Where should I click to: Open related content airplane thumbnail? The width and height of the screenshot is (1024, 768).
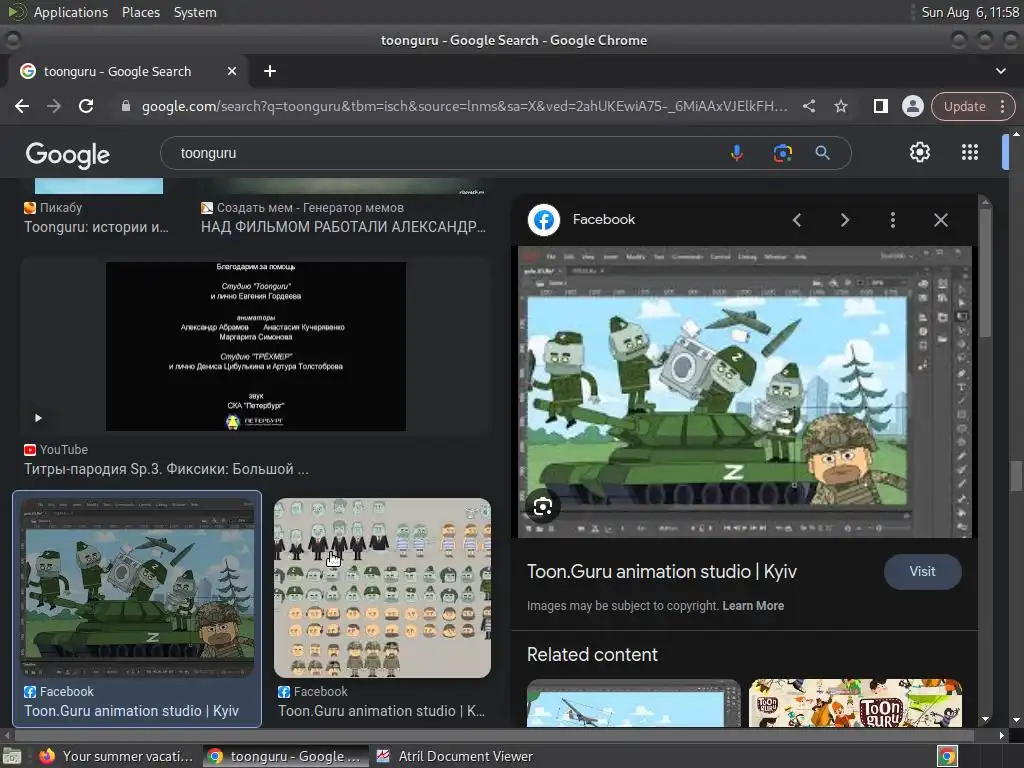tap(633, 703)
